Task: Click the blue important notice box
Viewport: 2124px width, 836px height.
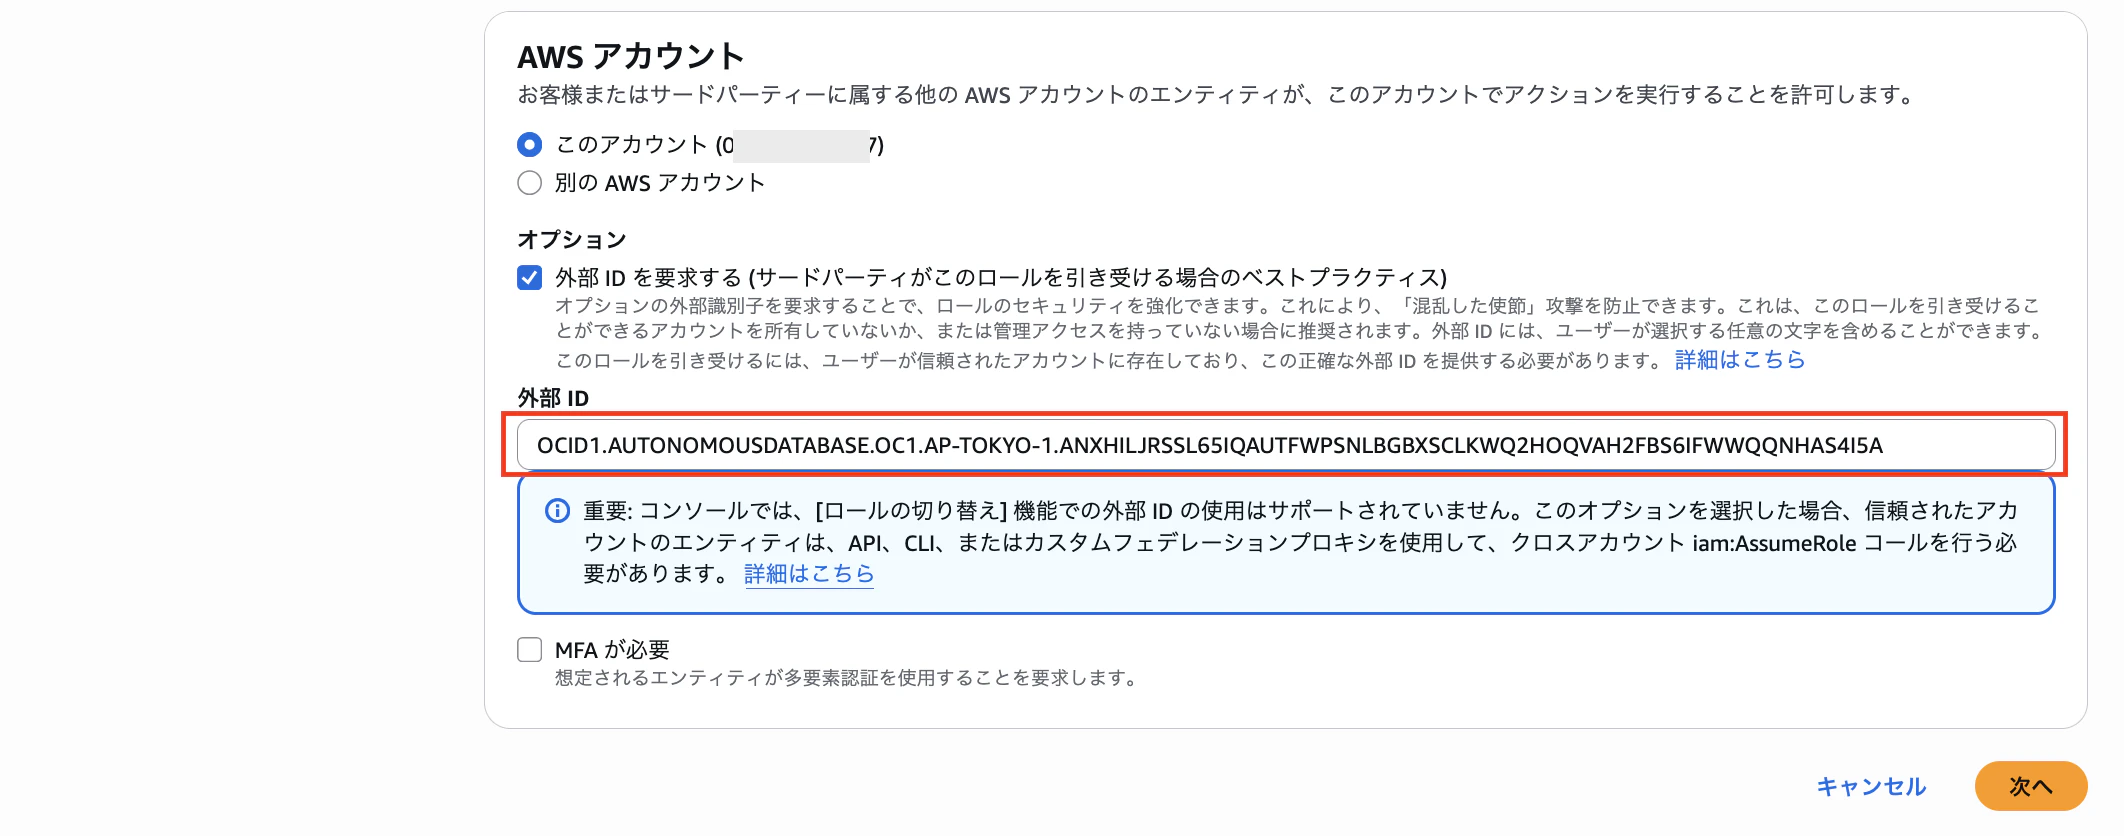Action: click(x=1280, y=543)
